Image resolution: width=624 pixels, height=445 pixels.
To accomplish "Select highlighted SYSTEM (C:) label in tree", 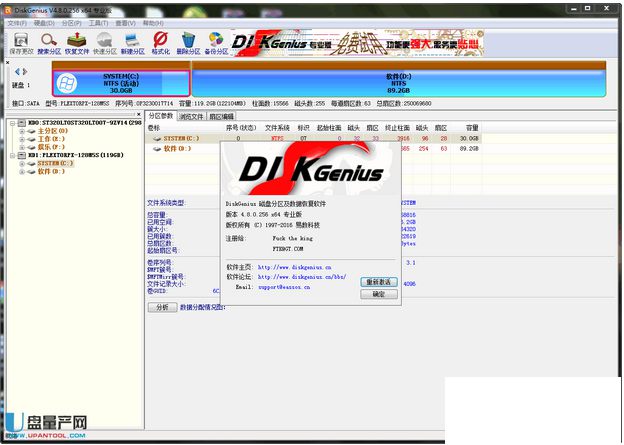I will click(55, 164).
